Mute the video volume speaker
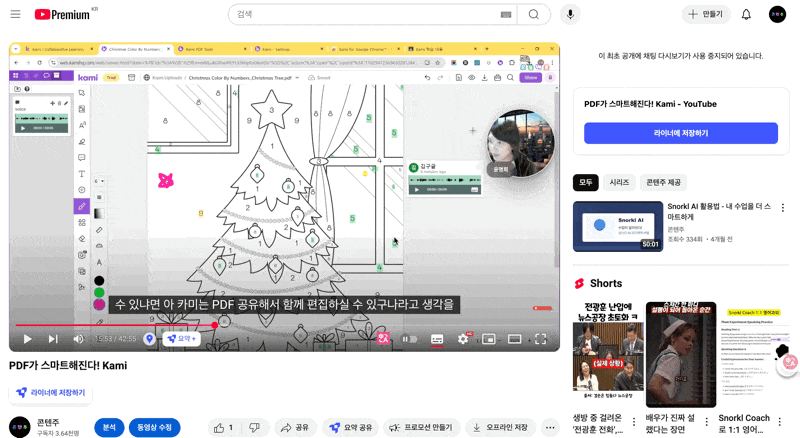Viewport: 800px width, 438px height. coord(78,339)
